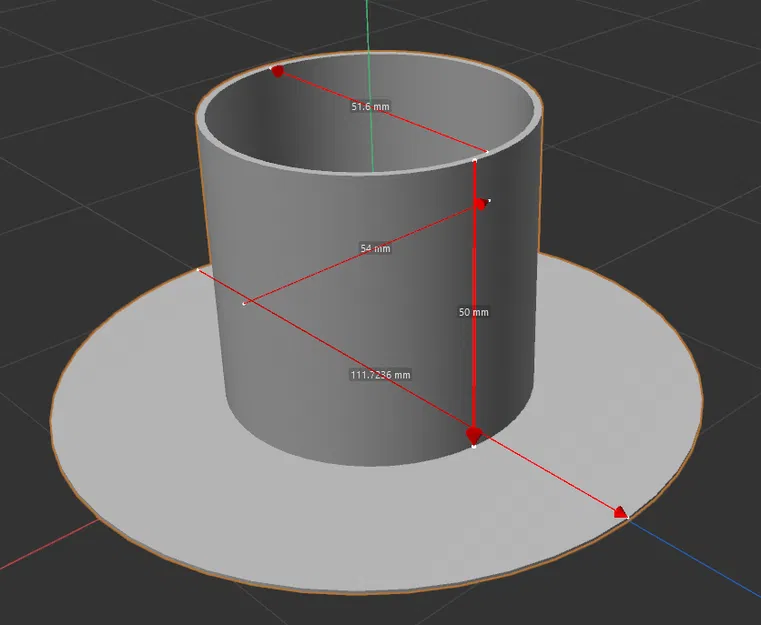Image resolution: width=761 pixels, height=625 pixels.
Task: Click the 50 mm height label
Action: coord(474,312)
